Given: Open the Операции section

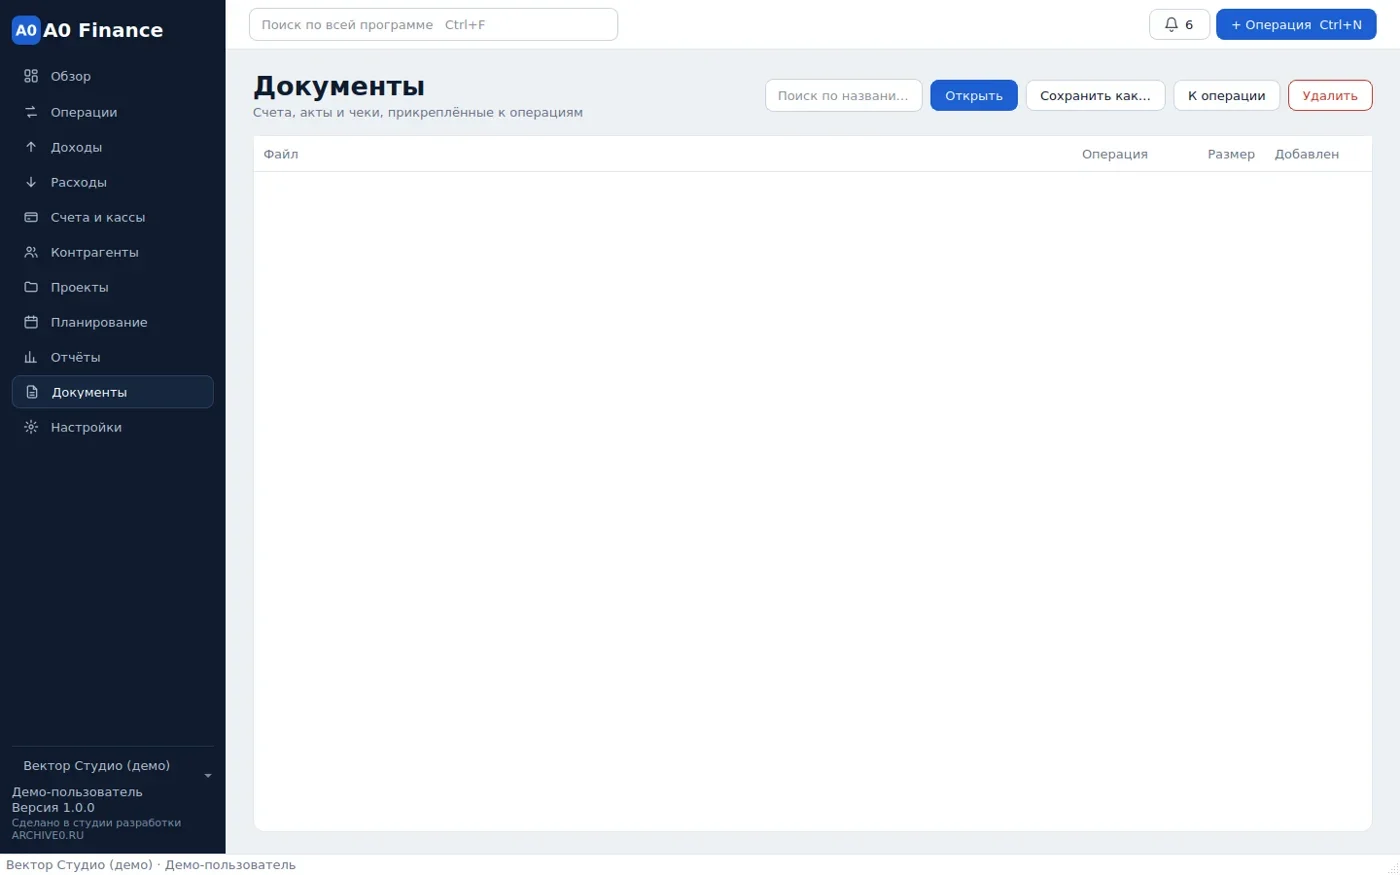Looking at the screenshot, I should tap(112, 112).
